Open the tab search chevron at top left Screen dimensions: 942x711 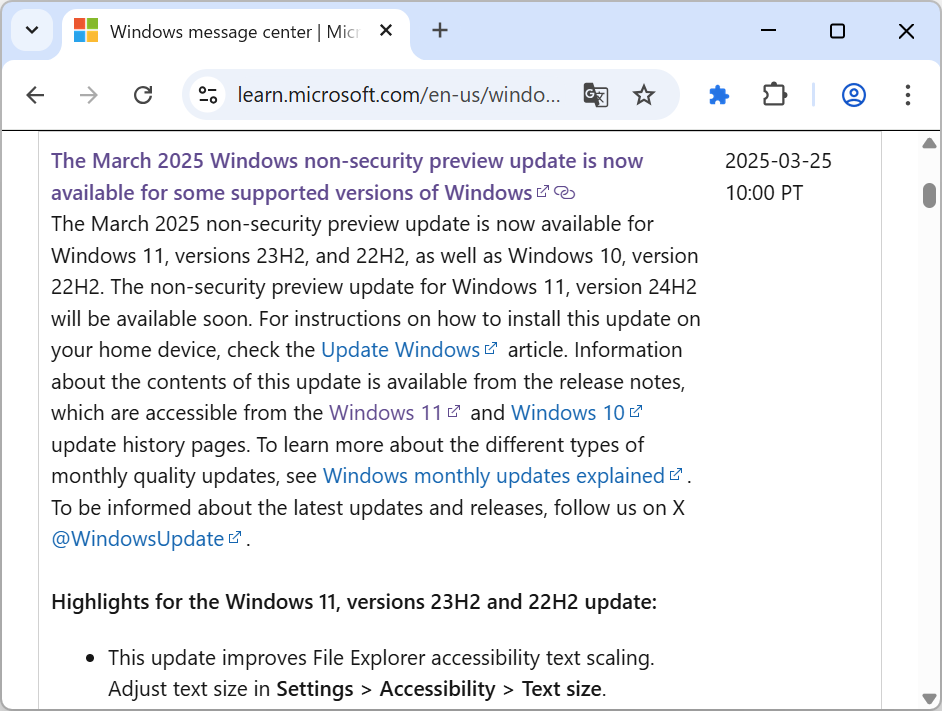pyautogui.click(x=30, y=31)
